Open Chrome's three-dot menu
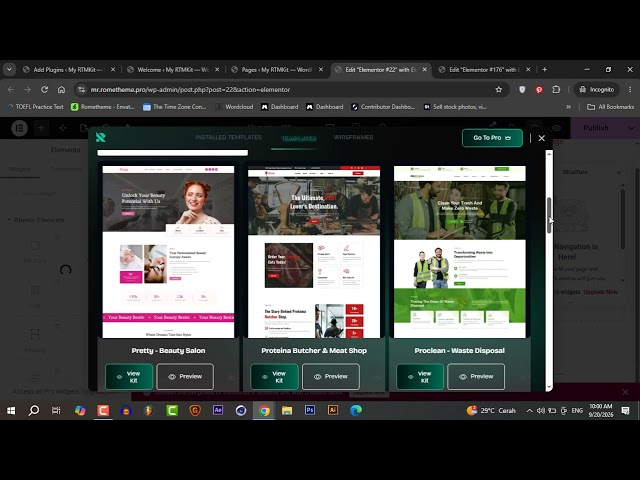This screenshot has width=640, height=480. (x=630, y=89)
